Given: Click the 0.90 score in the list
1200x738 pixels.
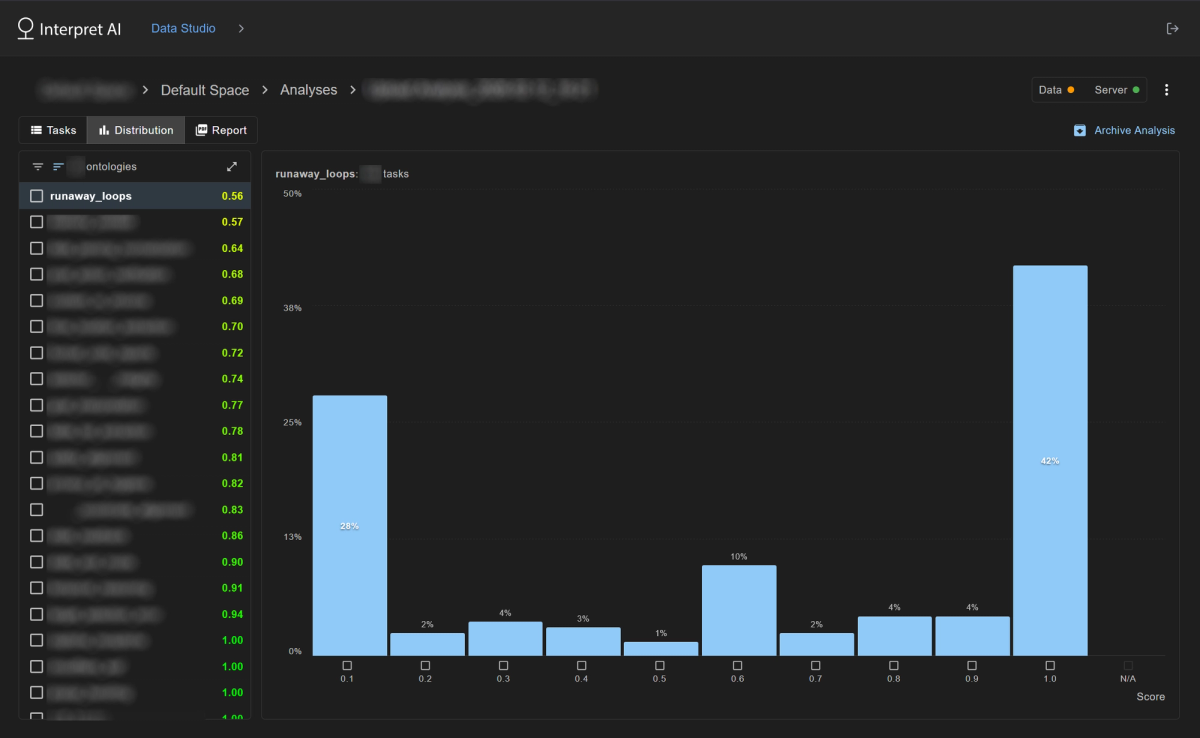Looking at the screenshot, I should pyautogui.click(x=232, y=562).
